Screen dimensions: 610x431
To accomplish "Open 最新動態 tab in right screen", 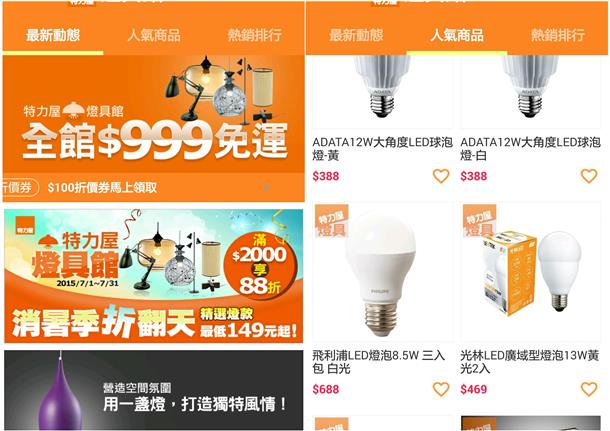I will click(356, 35).
